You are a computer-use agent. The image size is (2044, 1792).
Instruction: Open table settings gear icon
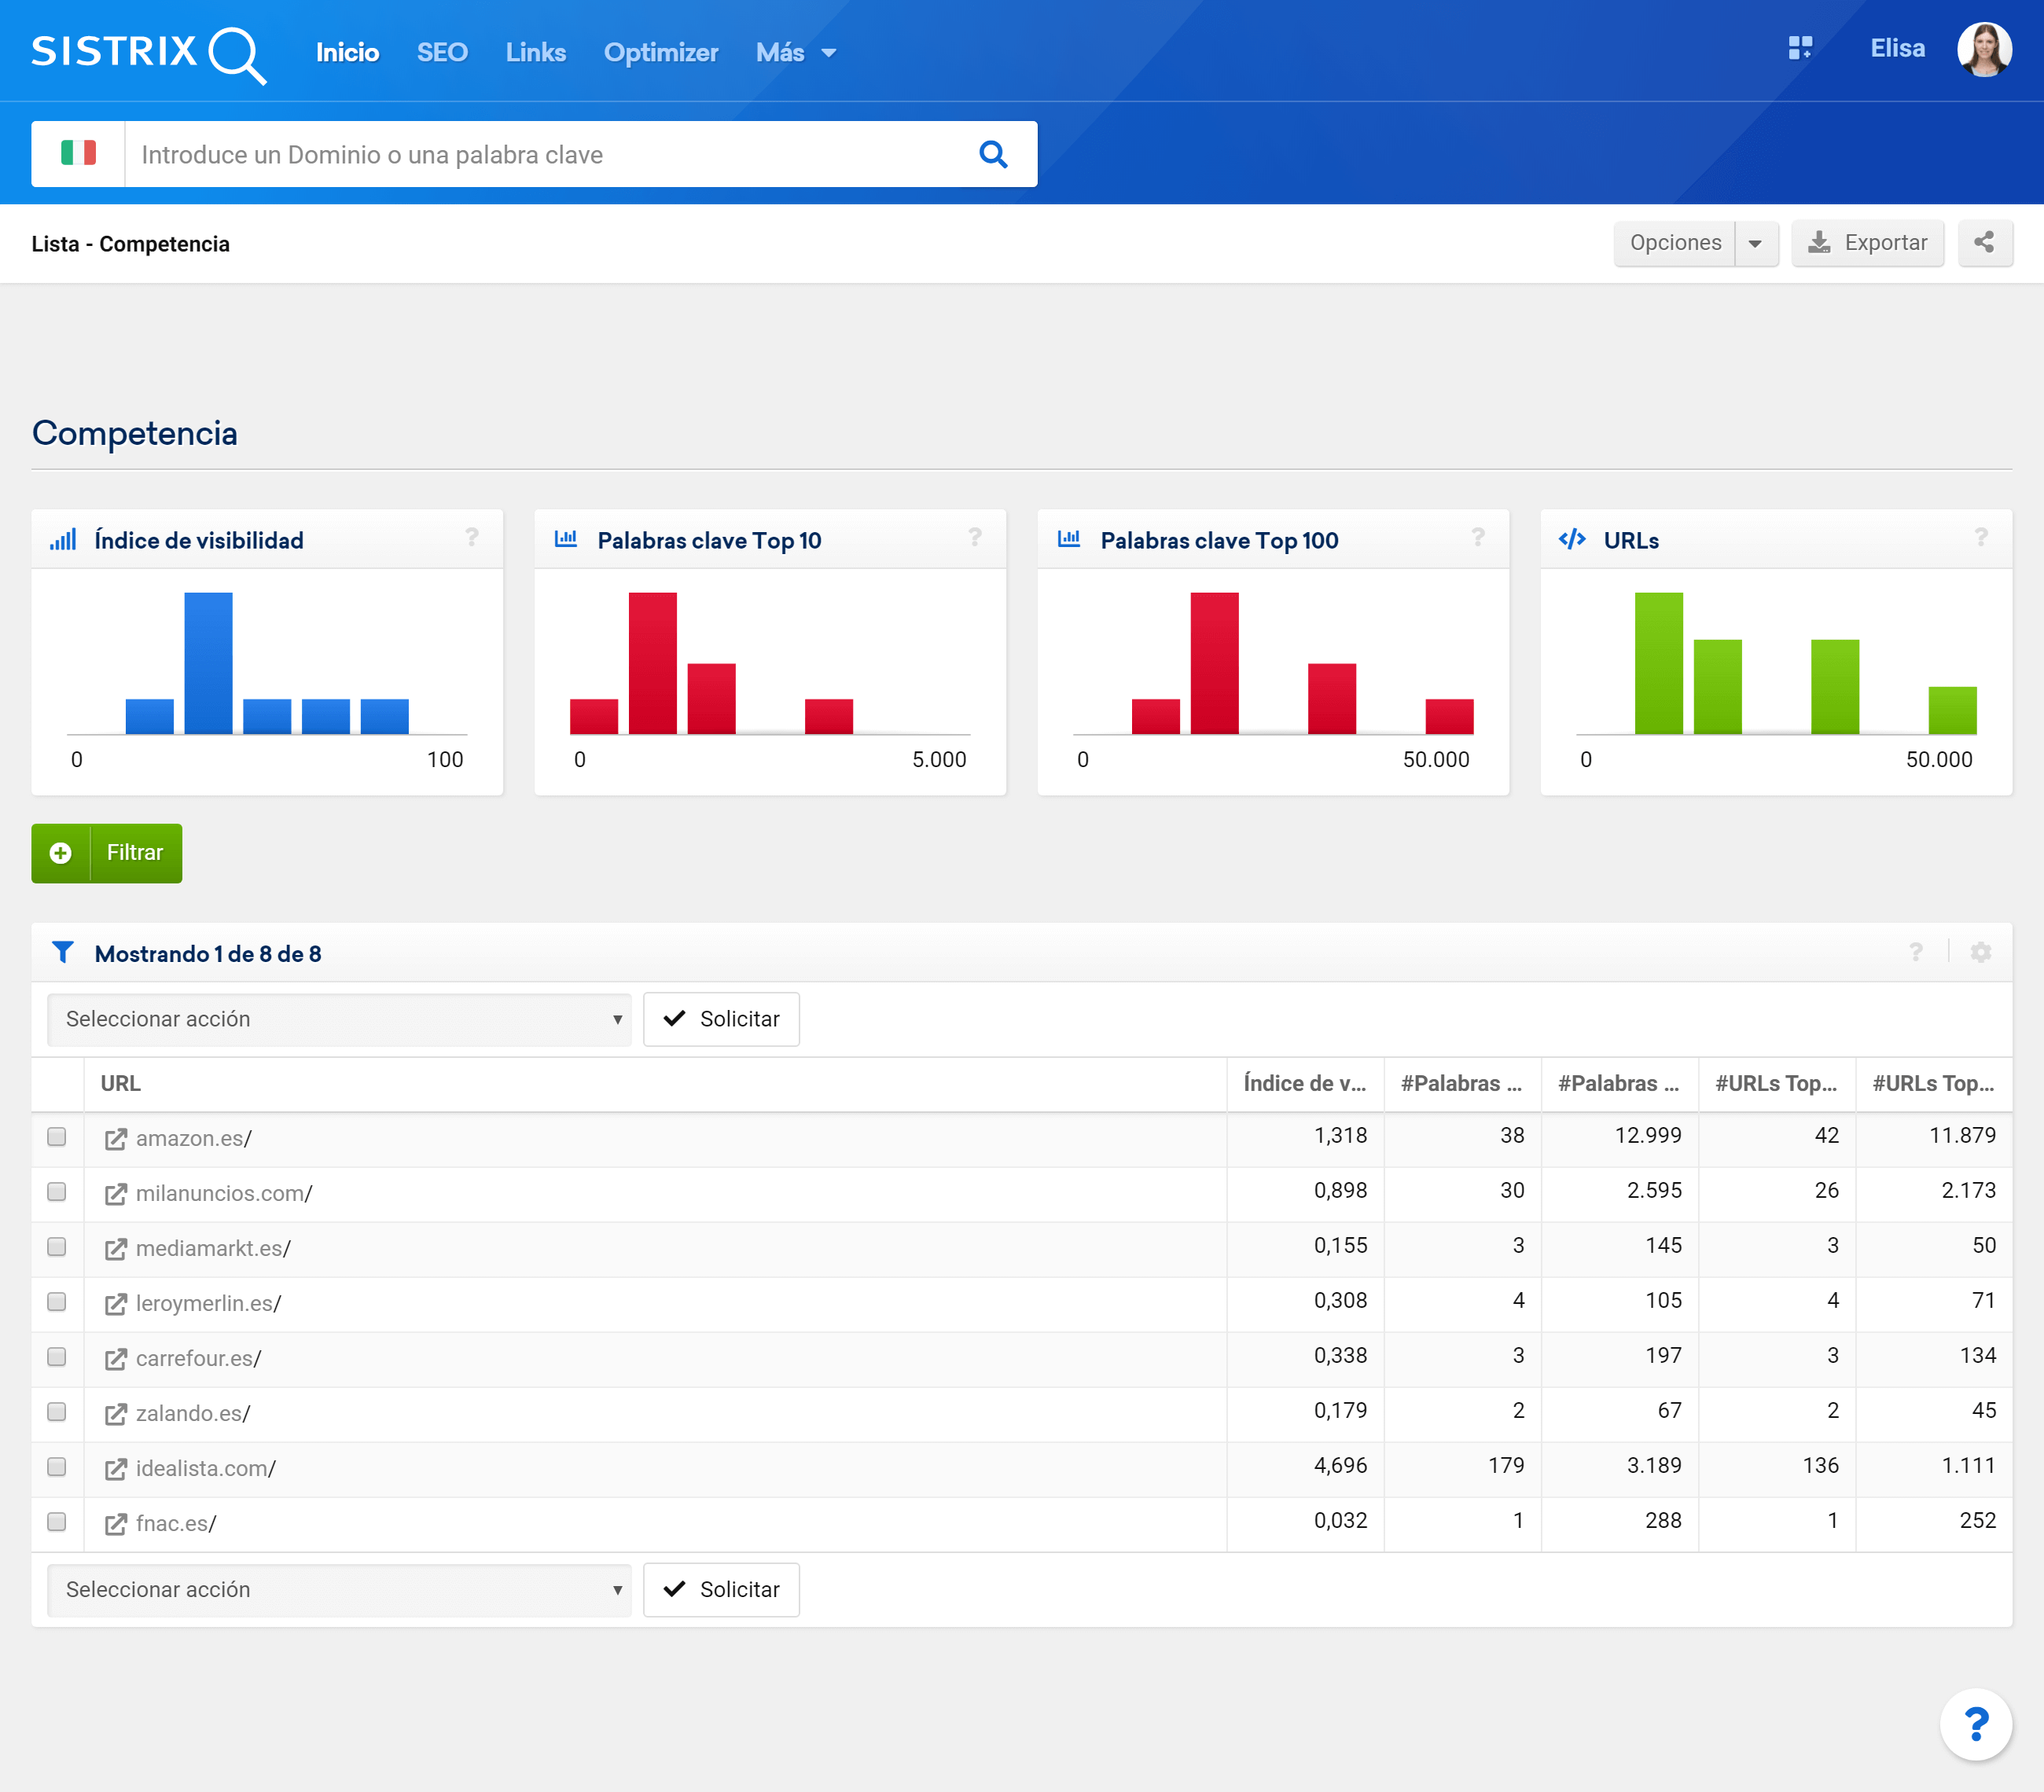click(1980, 952)
